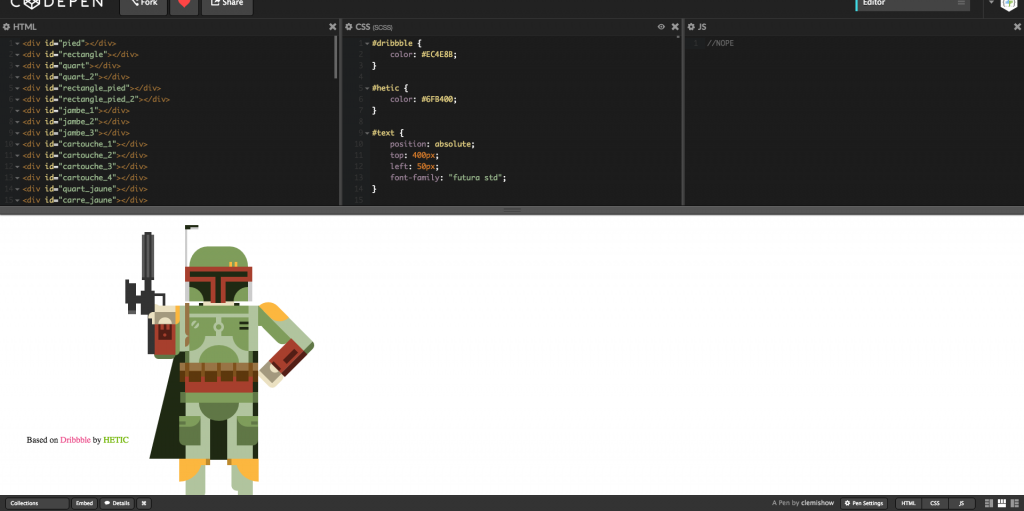Click the Boba Fett figure in preview

(217, 359)
